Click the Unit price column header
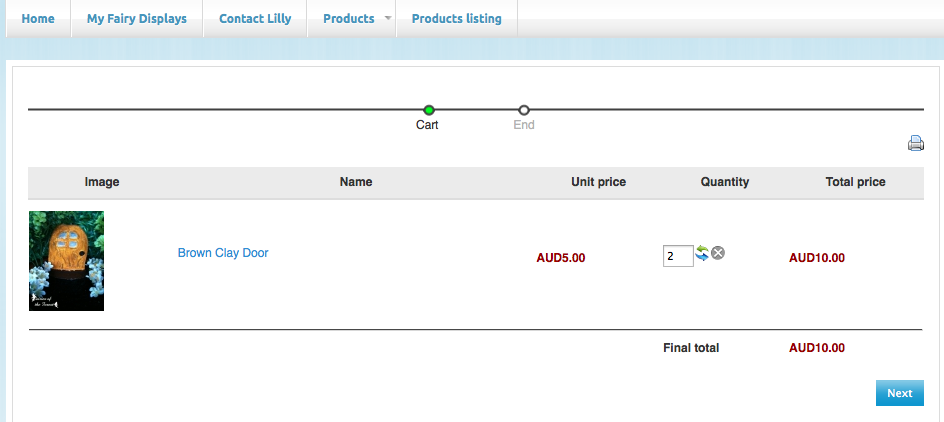This screenshot has height=422, width=944. (x=598, y=182)
